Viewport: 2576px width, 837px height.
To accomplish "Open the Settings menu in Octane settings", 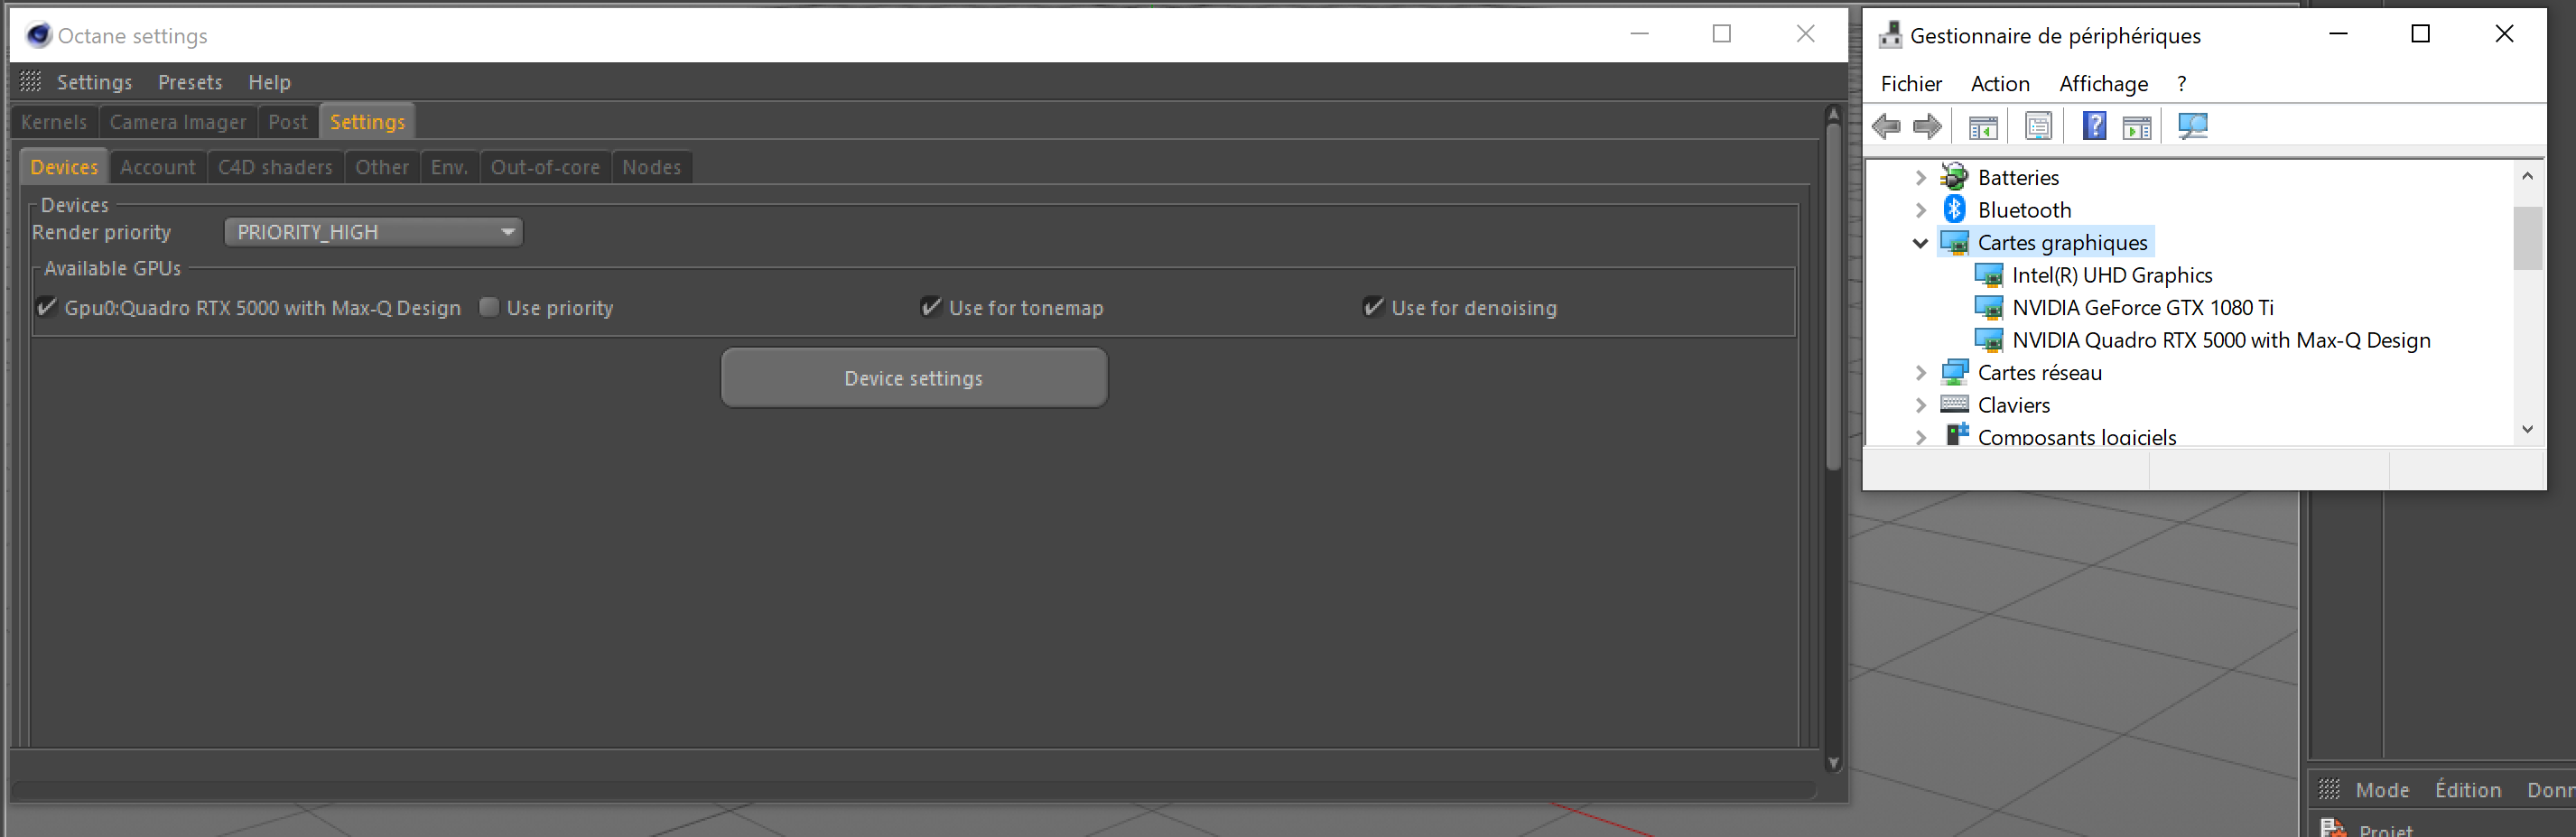I will coord(94,82).
